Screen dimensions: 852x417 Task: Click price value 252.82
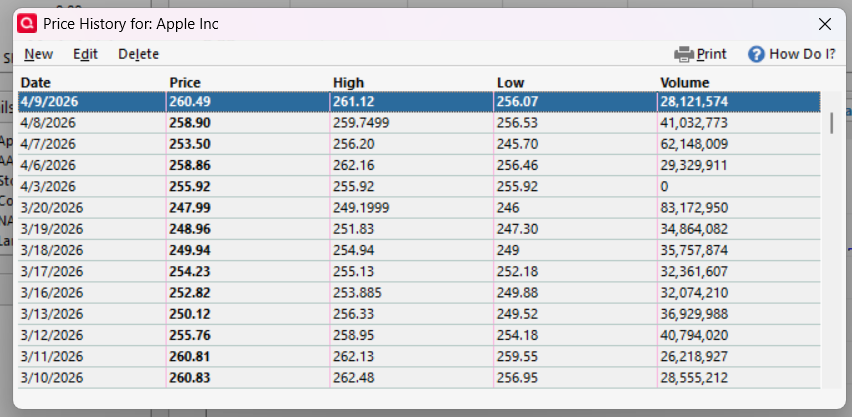click(x=190, y=292)
